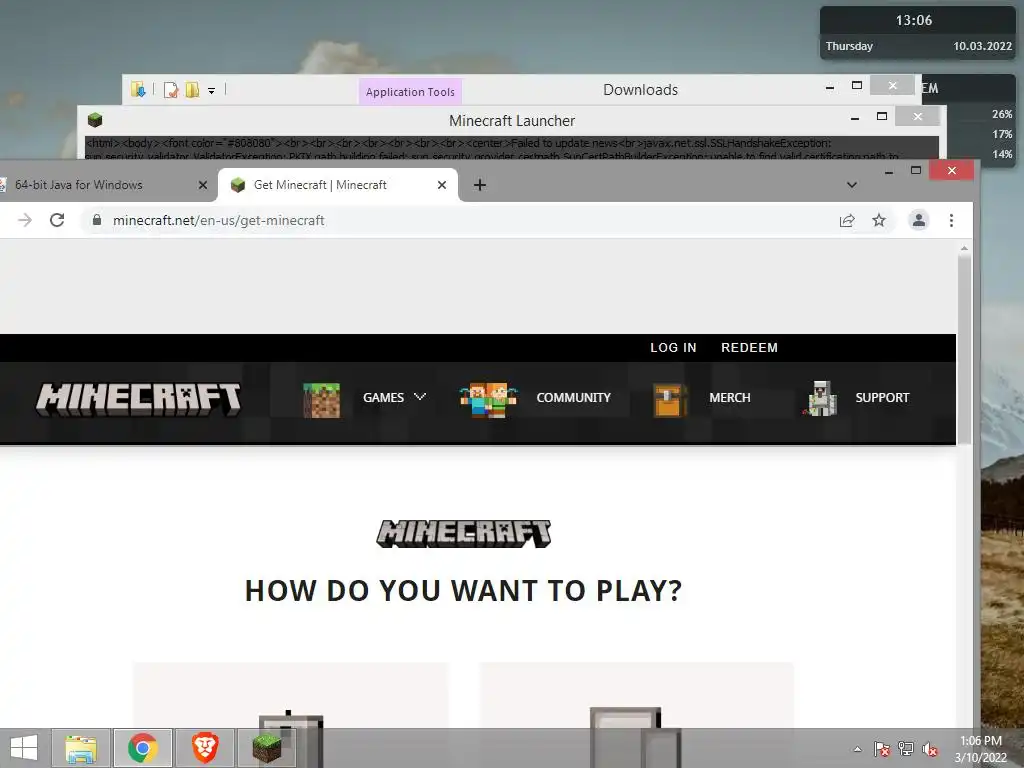Click the REDEEM link
Image resolution: width=1024 pixels, height=768 pixels.
749,347
